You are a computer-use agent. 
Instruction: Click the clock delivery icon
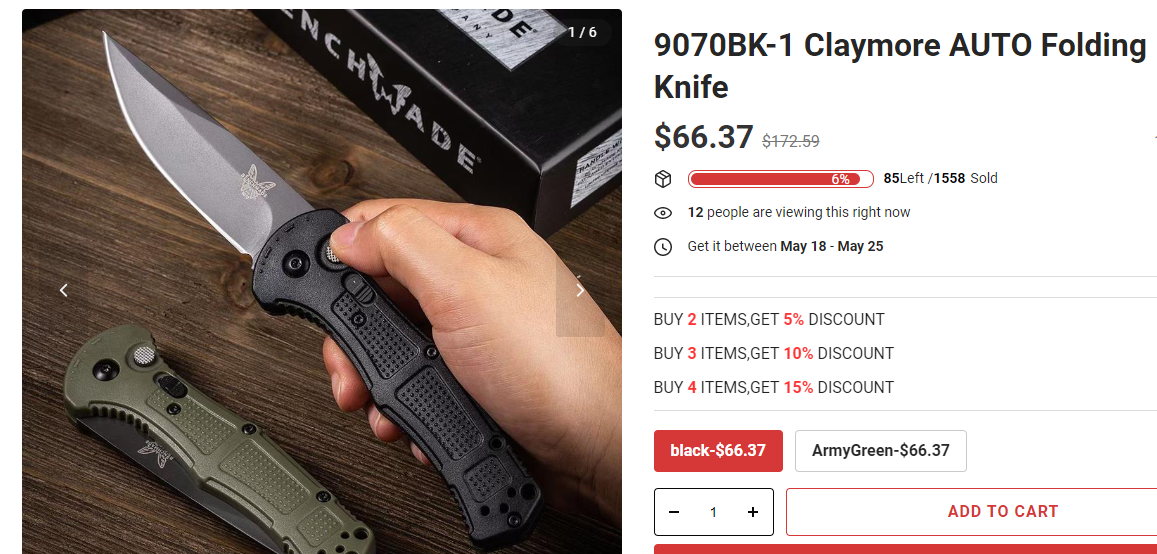click(663, 246)
